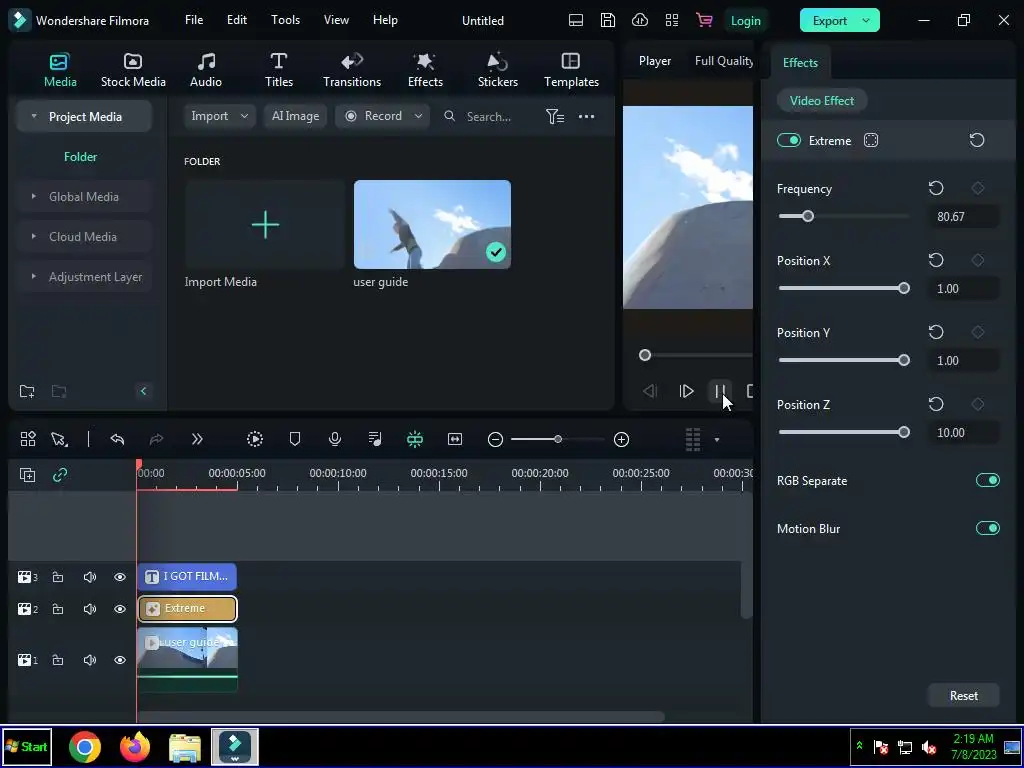This screenshot has height=768, width=1024.
Task: Select the Folder item
Action: (80, 157)
